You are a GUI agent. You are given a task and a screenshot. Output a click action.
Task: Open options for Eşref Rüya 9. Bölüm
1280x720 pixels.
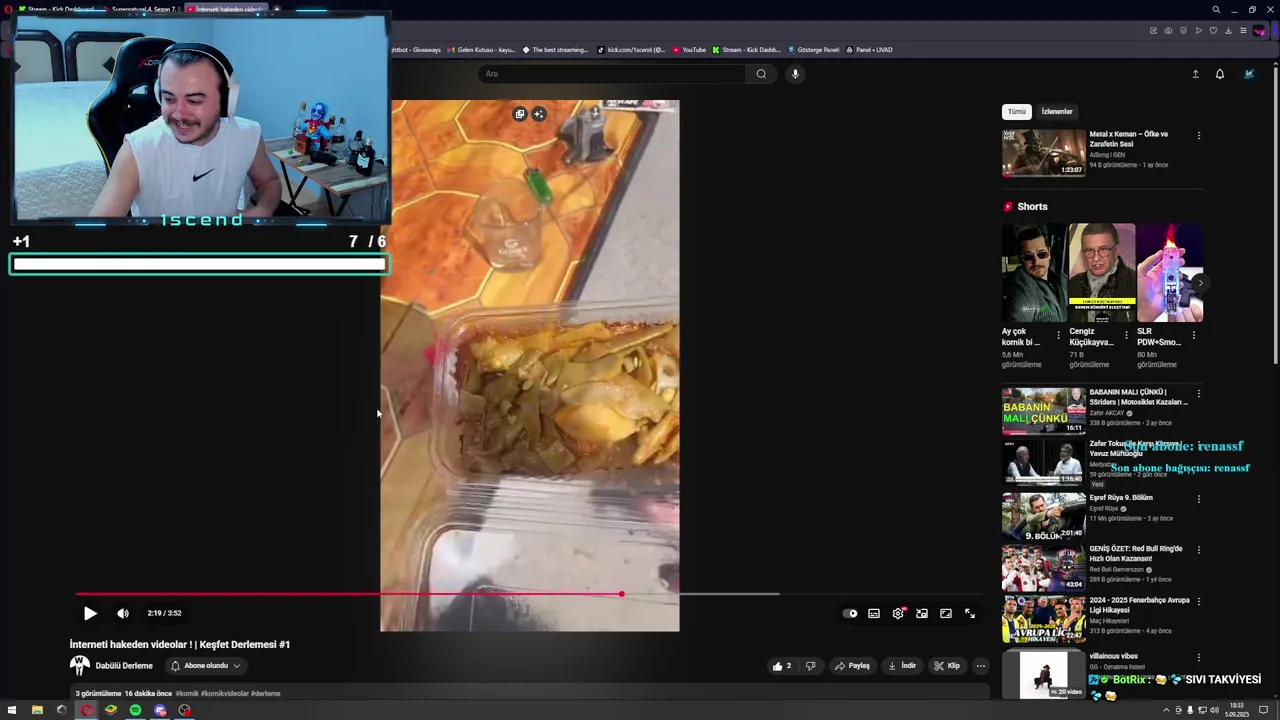pyautogui.click(x=1199, y=499)
